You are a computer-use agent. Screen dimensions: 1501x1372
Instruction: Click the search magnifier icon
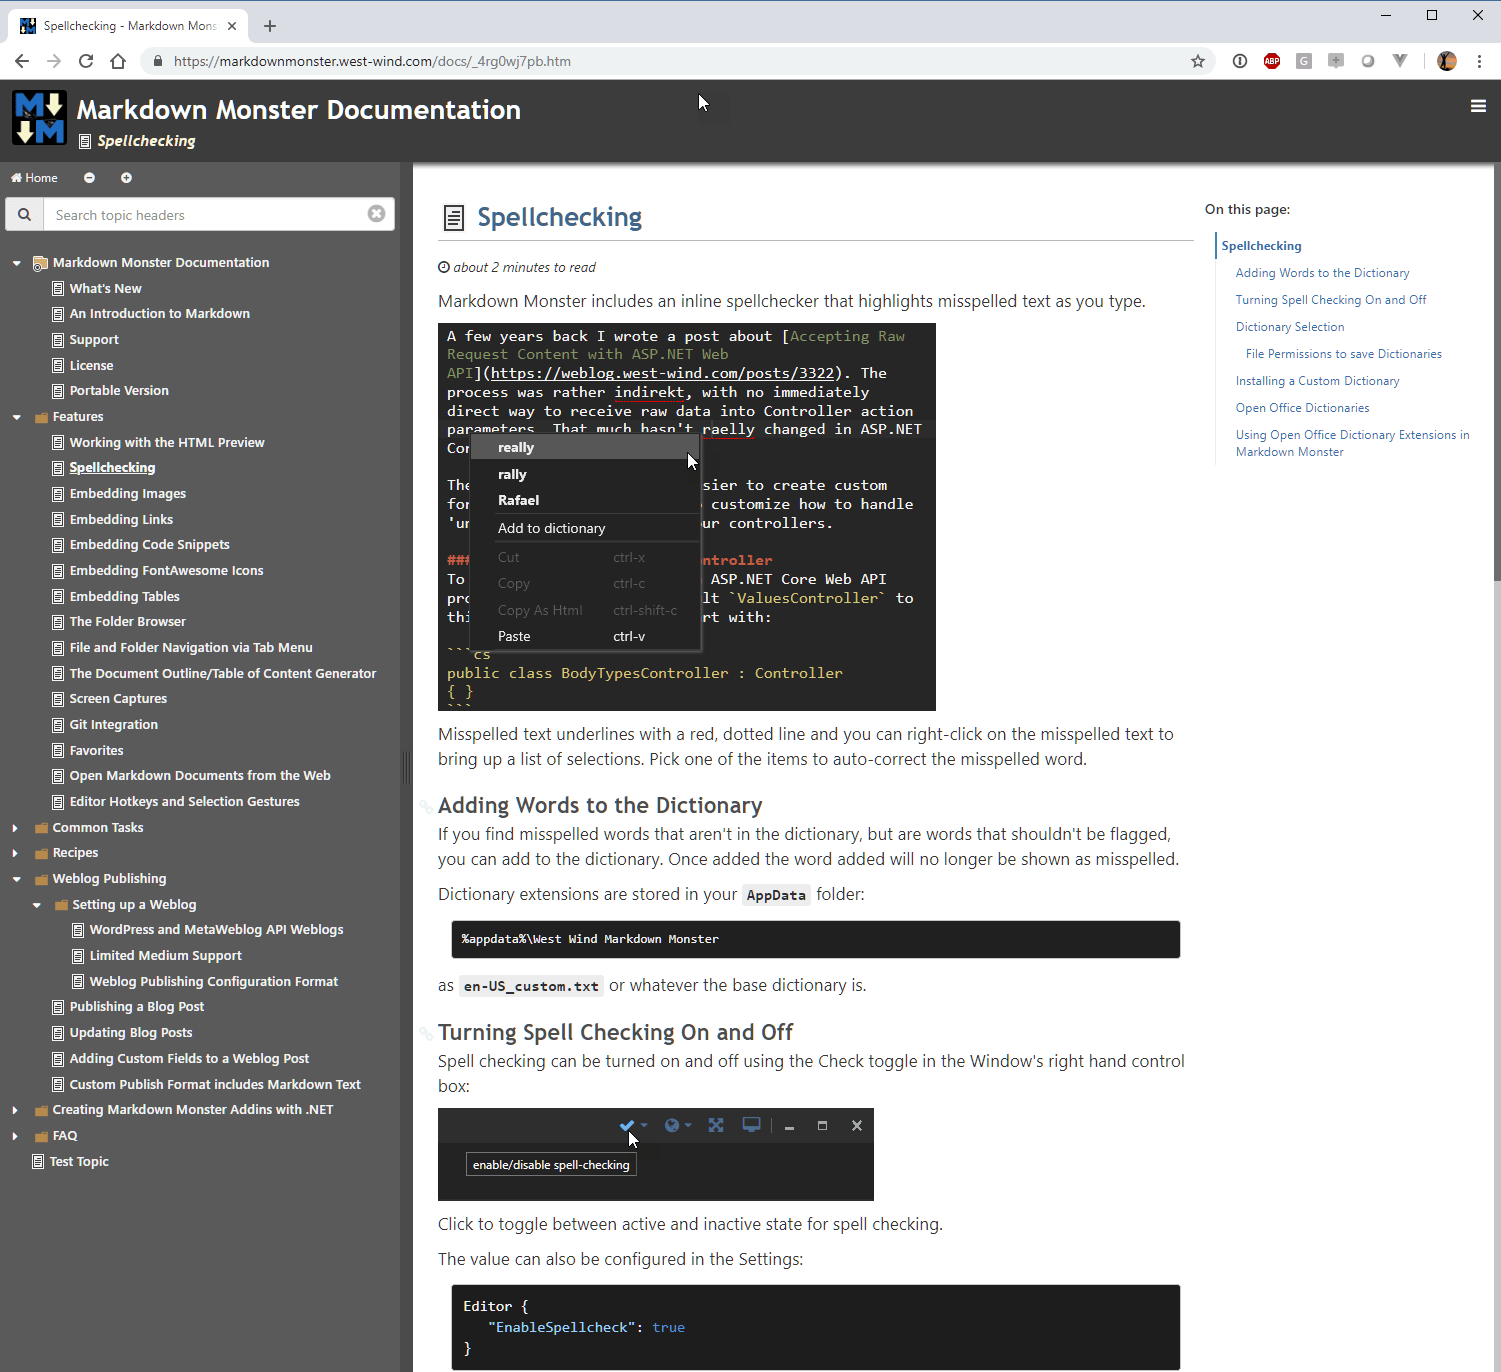point(24,214)
